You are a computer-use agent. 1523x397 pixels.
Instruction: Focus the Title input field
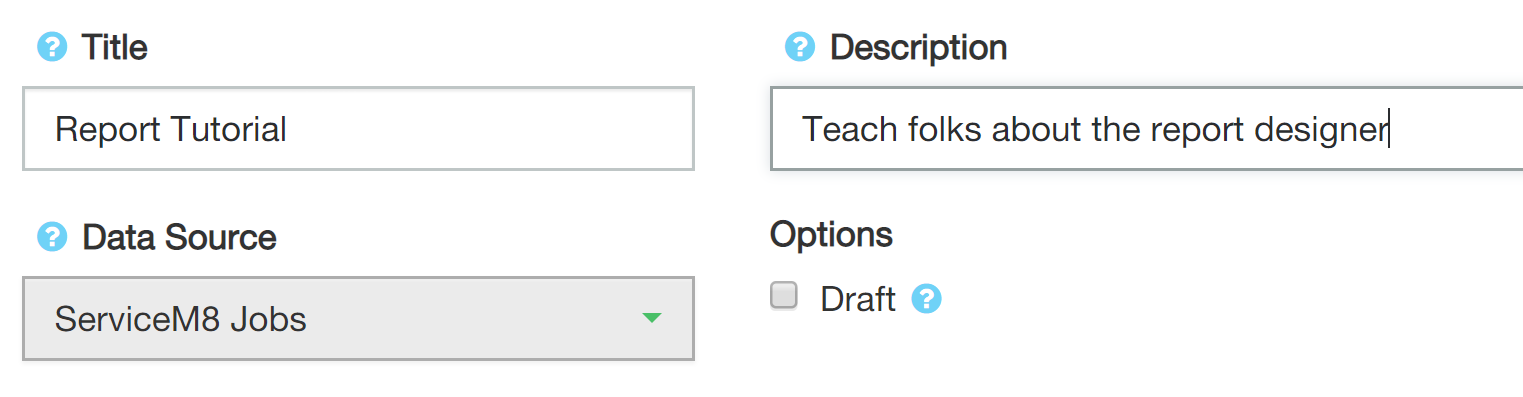(x=358, y=128)
